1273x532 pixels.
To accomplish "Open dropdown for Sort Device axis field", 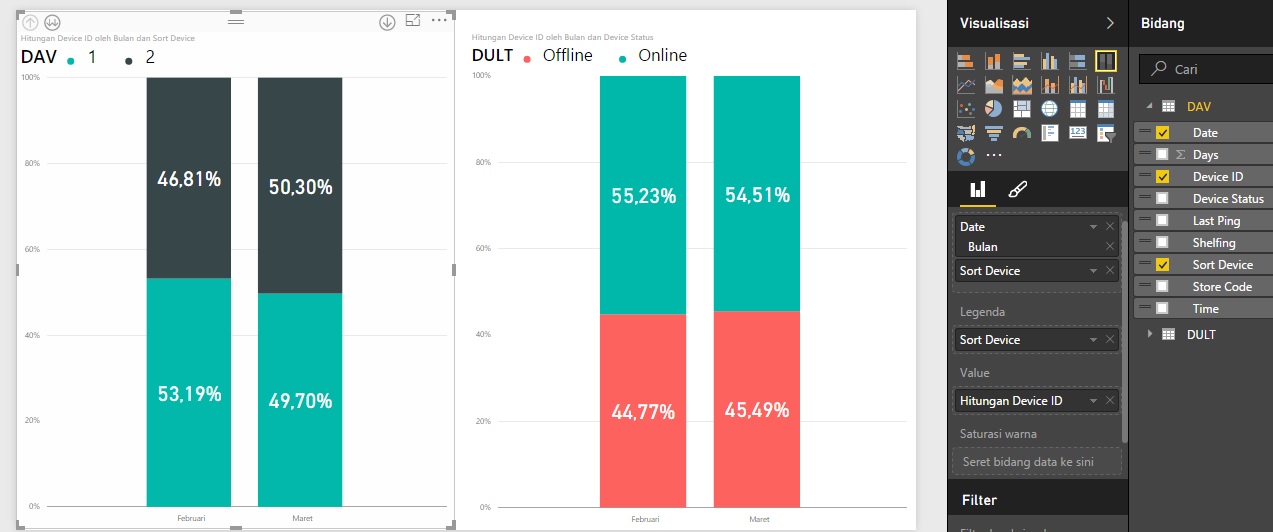I will pos(1094,271).
